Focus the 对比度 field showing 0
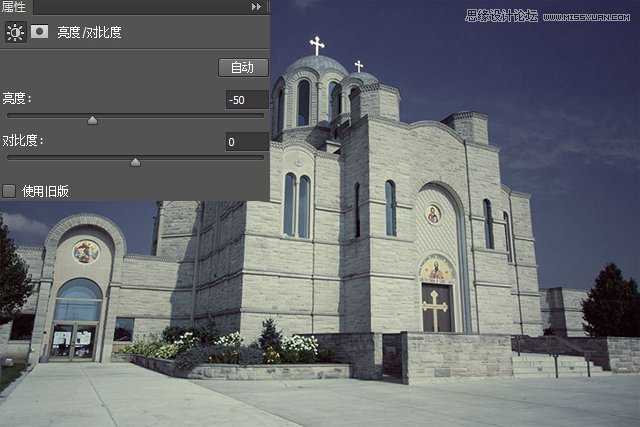This screenshot has height=427, width=640. 247,142
